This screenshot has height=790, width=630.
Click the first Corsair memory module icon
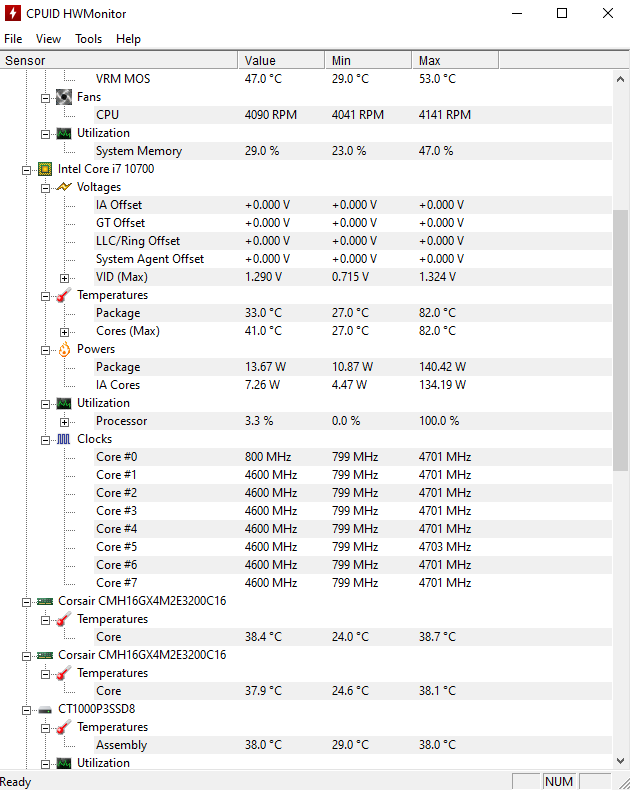45,601
